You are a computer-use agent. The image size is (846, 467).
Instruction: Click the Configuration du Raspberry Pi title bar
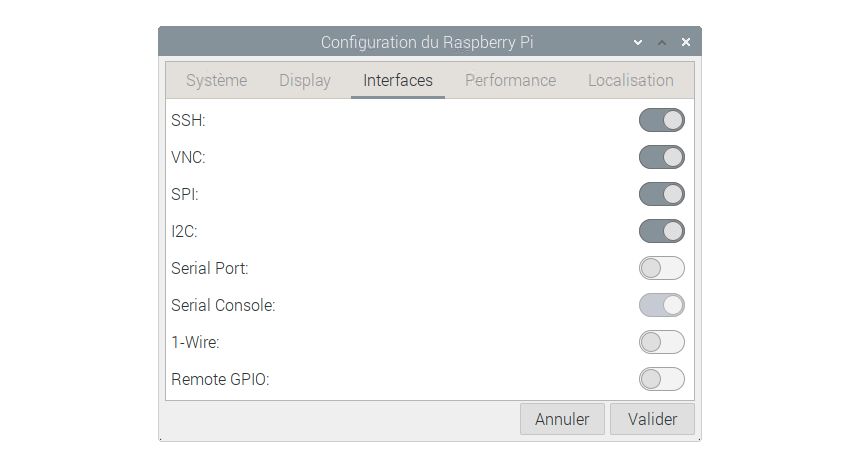427,42
